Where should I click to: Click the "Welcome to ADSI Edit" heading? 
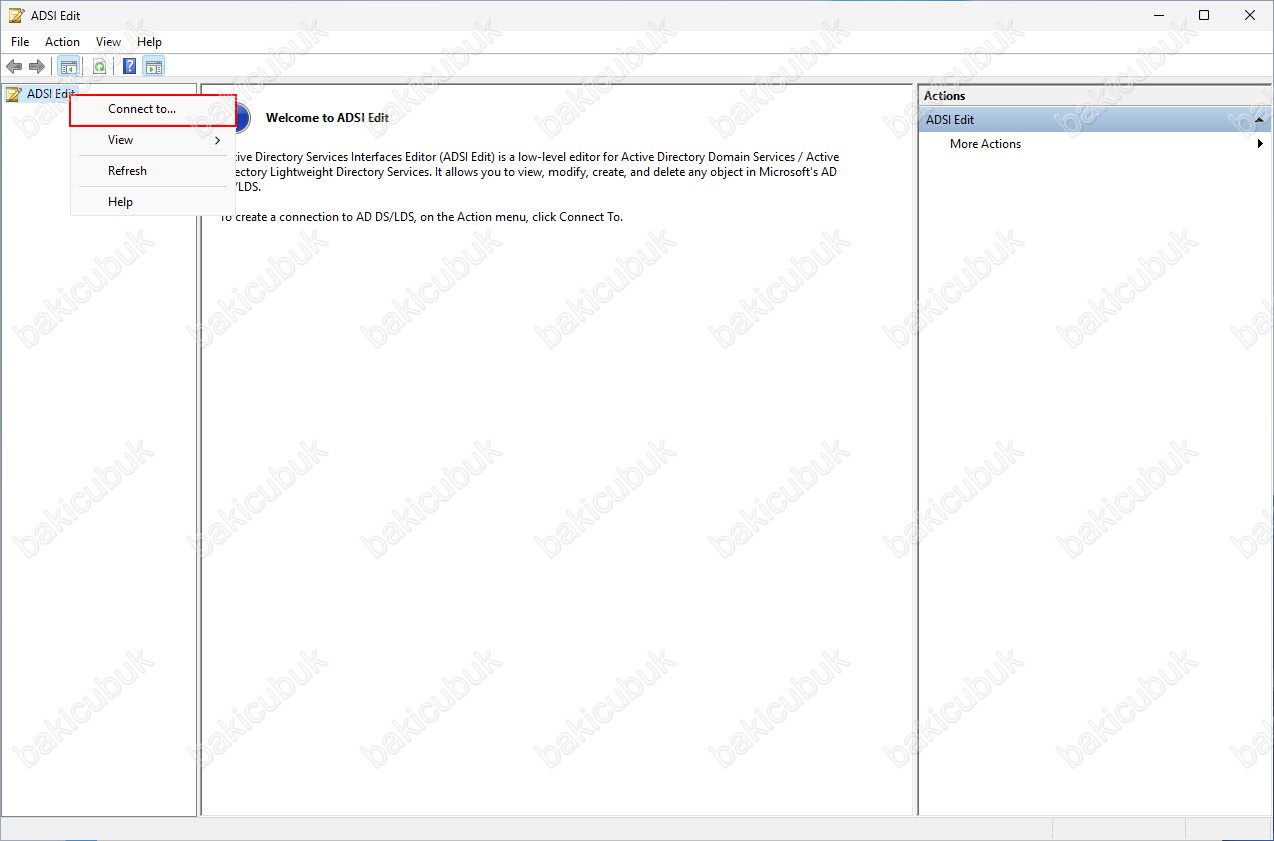(x=327, y=117)
